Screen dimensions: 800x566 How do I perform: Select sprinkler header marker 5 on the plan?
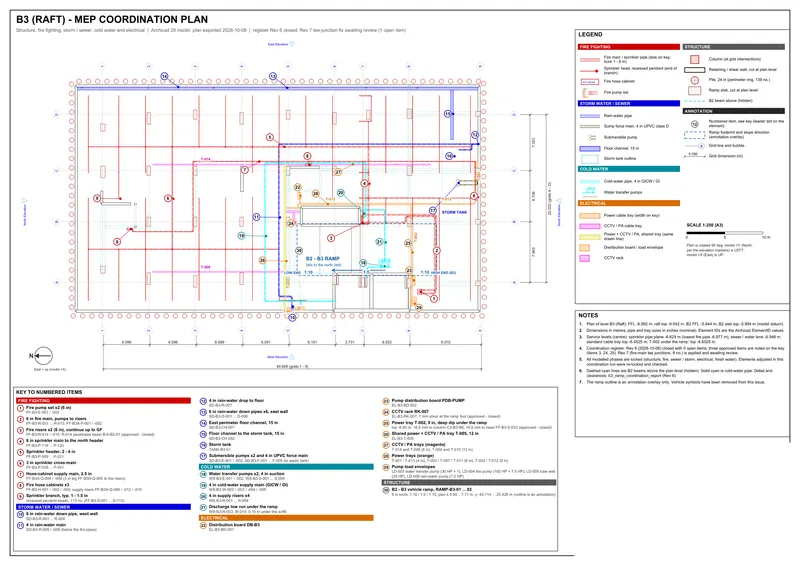pos(270,137)
